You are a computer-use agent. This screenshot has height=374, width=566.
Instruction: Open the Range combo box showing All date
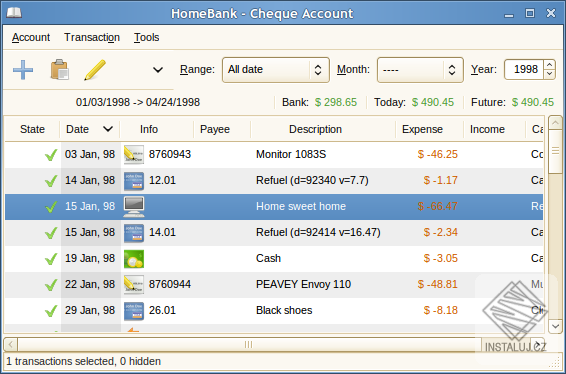tap(276, 70)
